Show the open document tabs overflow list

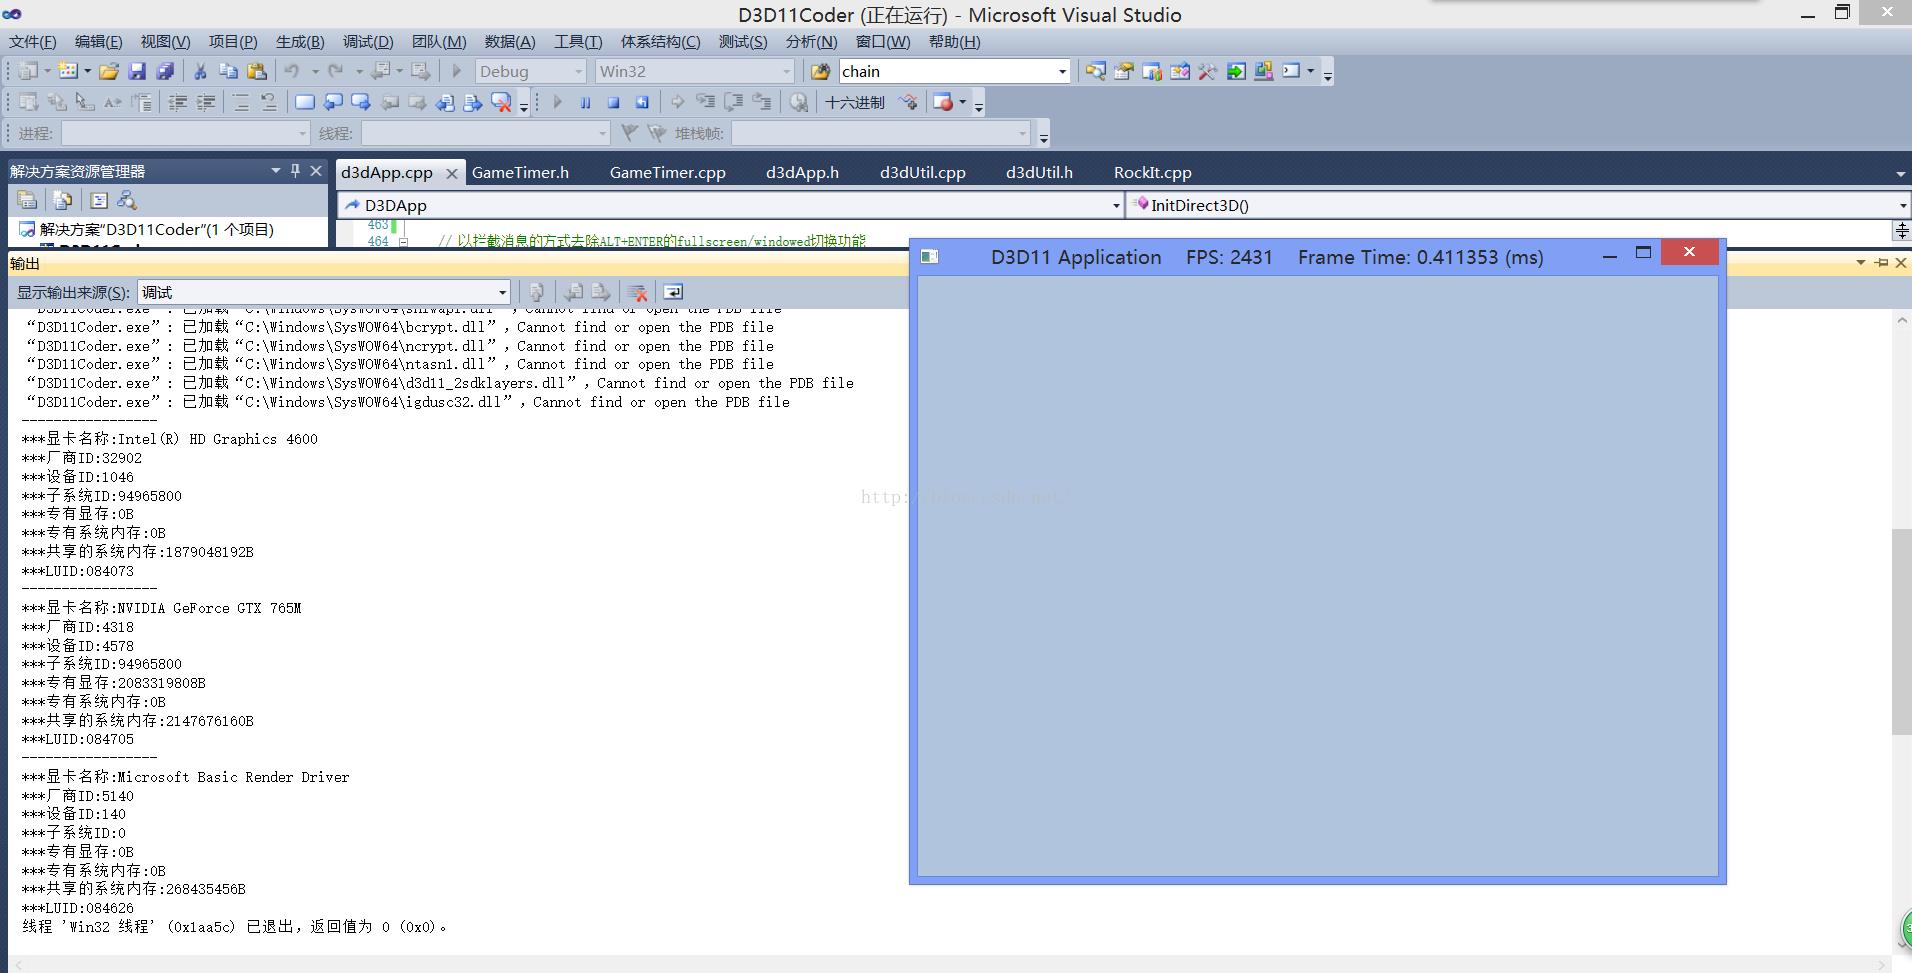tap(1900, 173)
